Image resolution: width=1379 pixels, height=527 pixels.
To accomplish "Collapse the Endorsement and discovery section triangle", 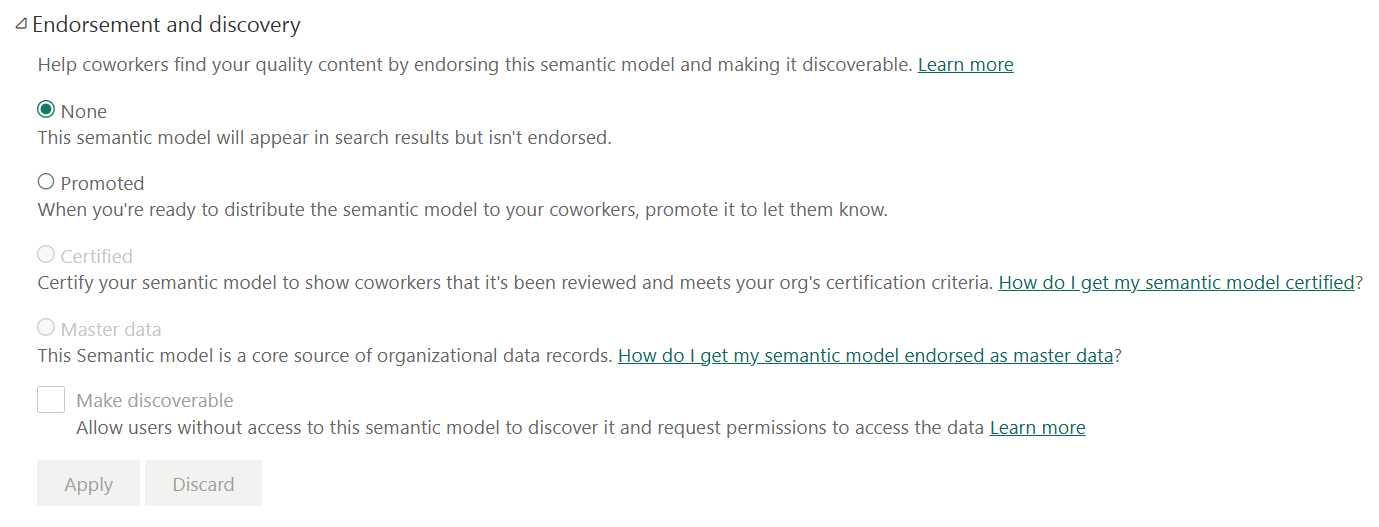I will click(x=22, y=24).
